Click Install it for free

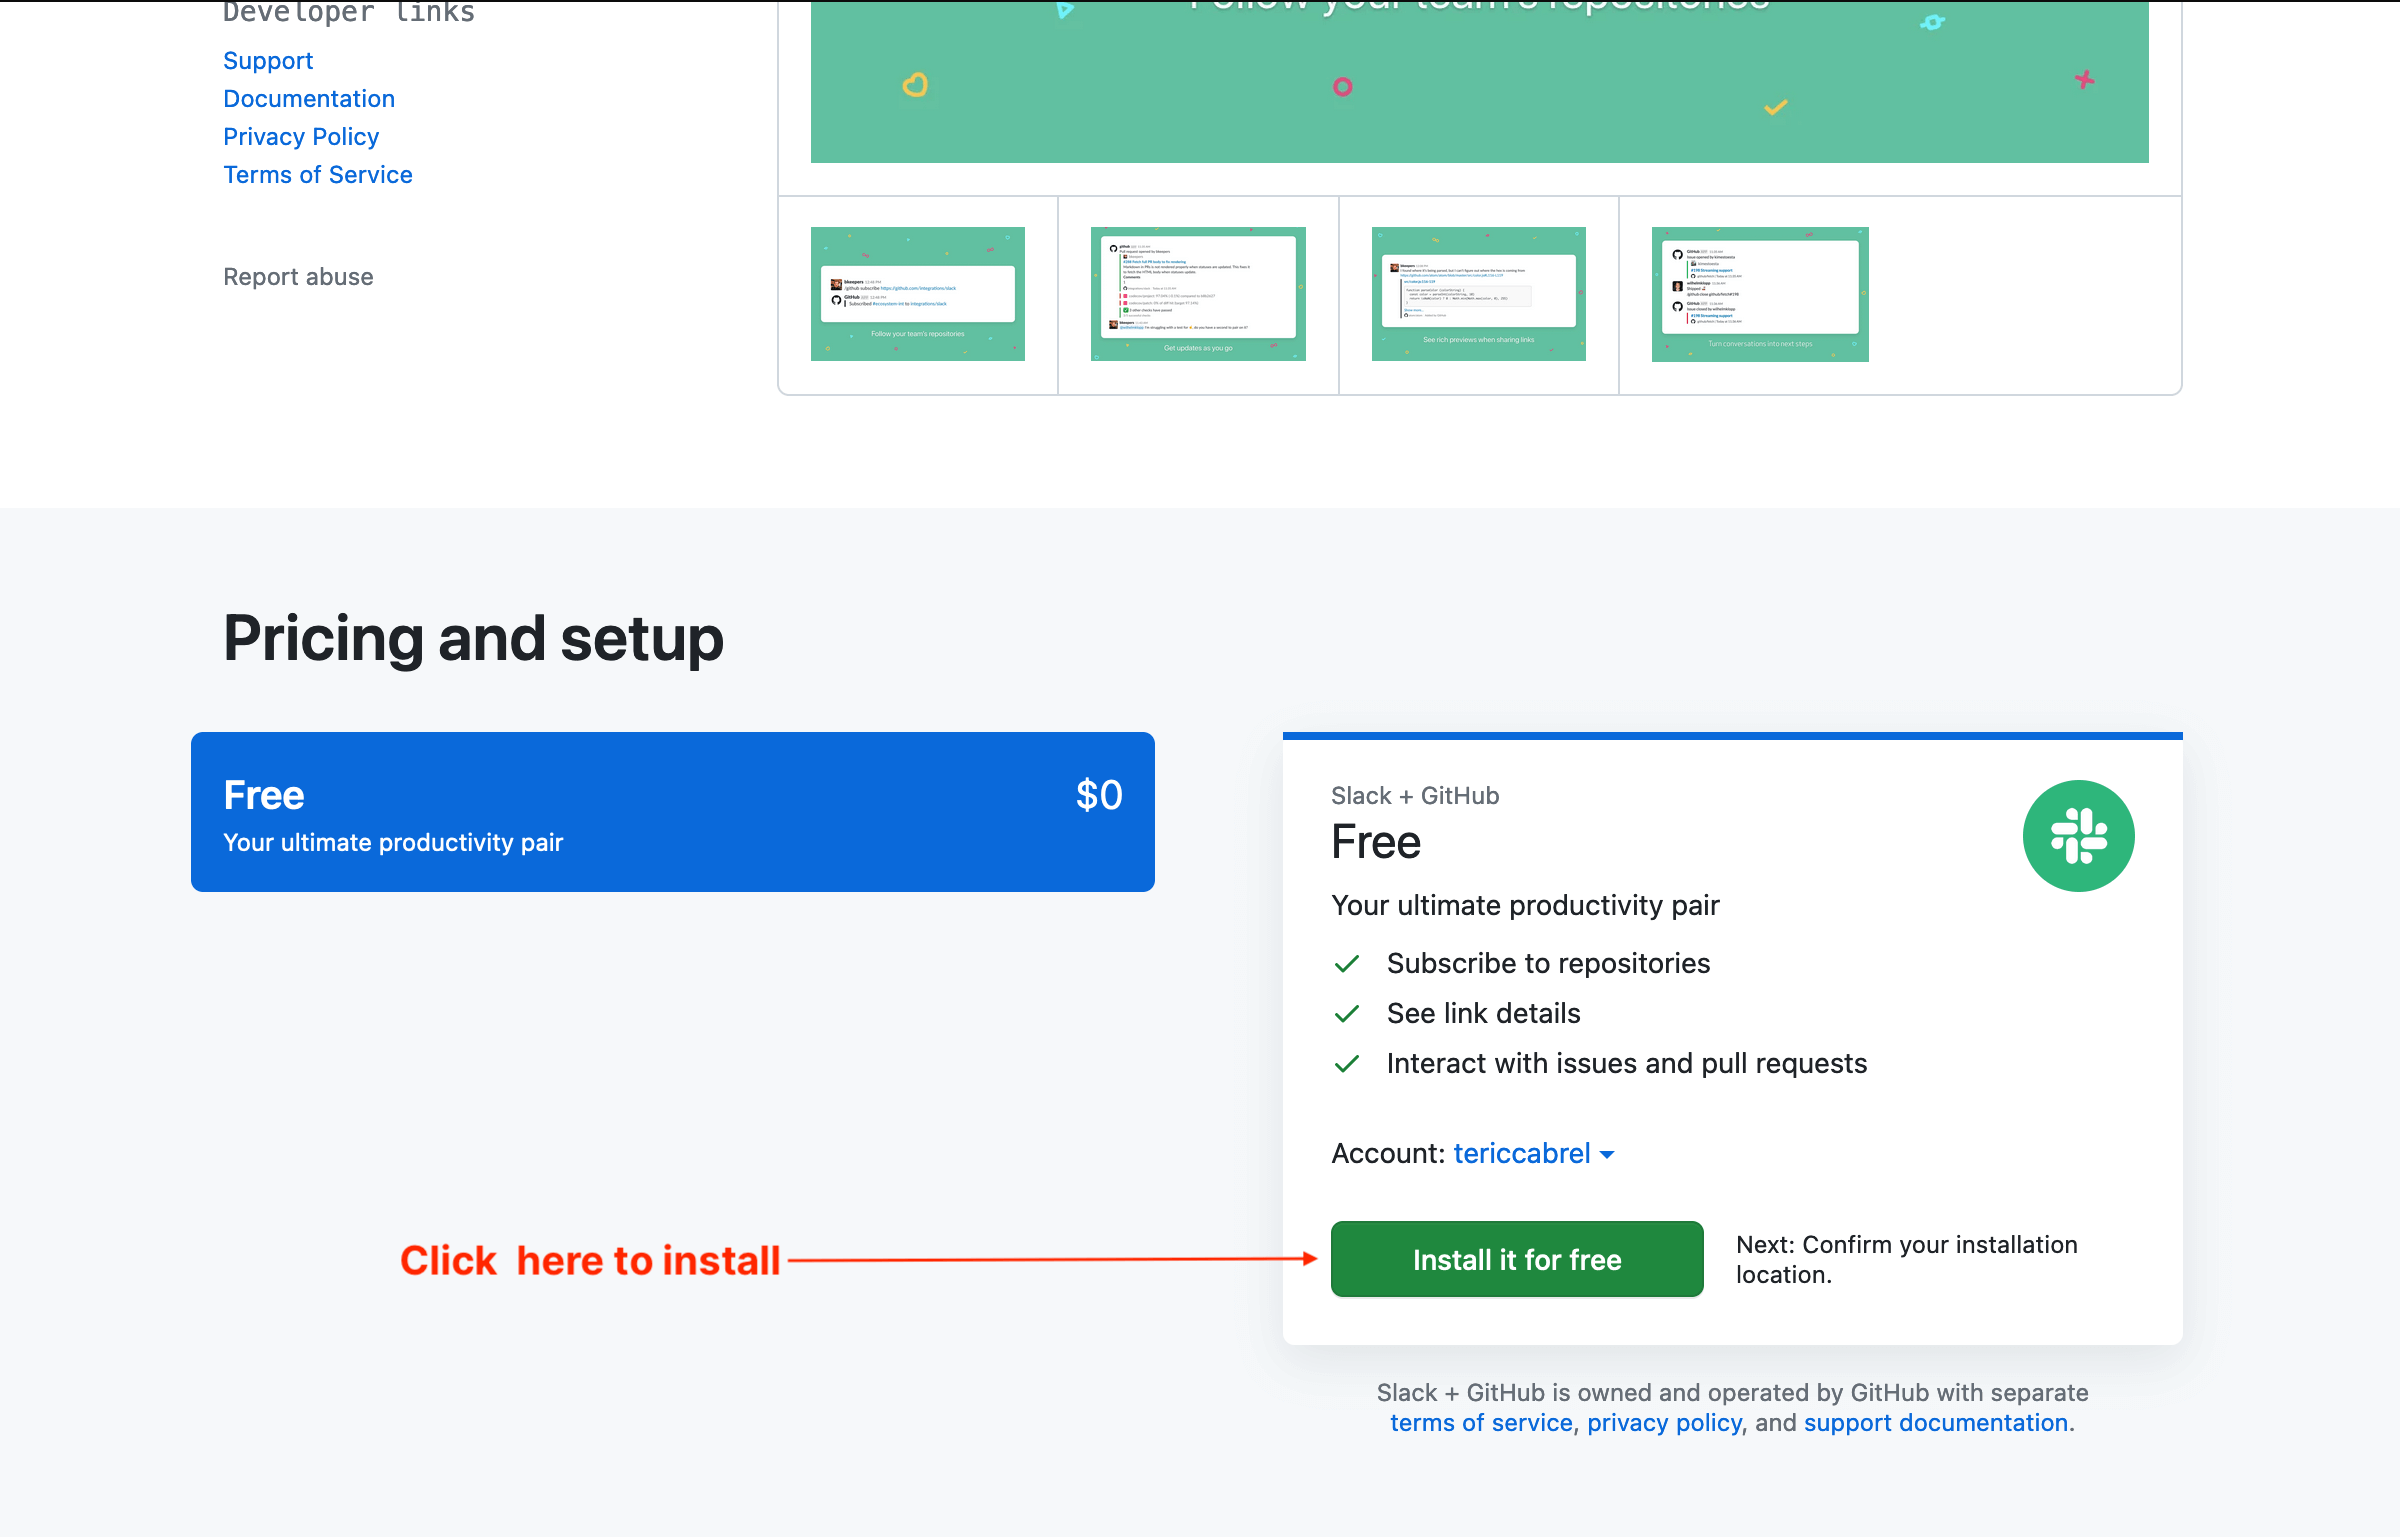pyautogui.click(x=1516, y=1259)
